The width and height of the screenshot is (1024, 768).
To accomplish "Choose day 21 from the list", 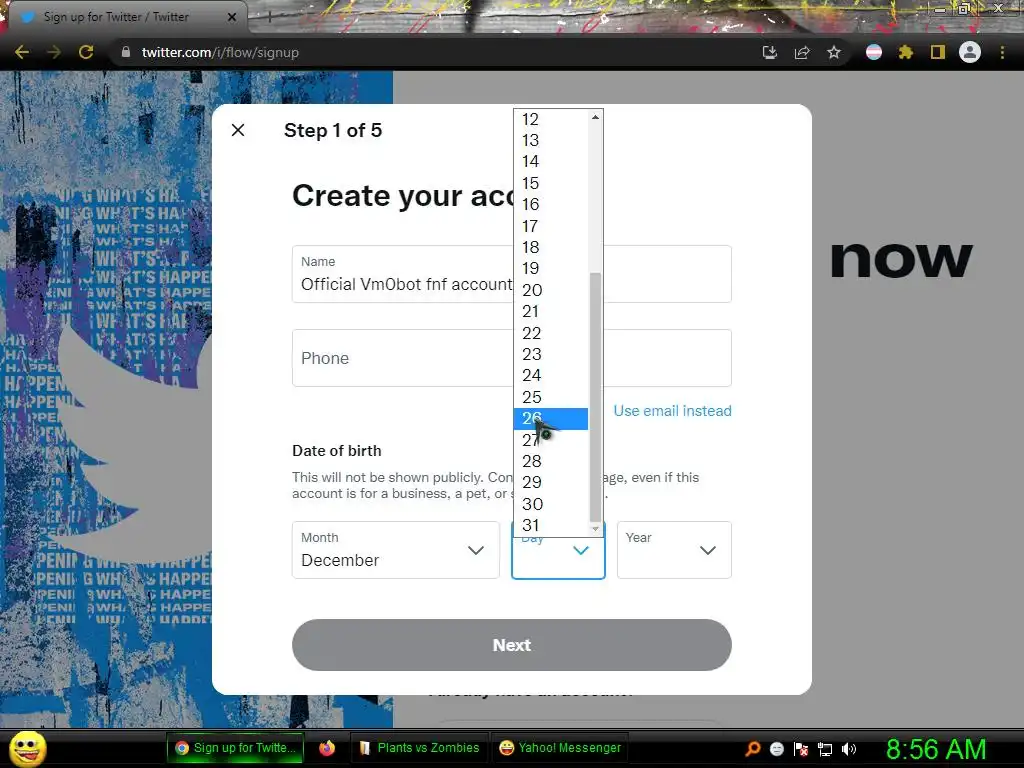I will pos(551,312).
